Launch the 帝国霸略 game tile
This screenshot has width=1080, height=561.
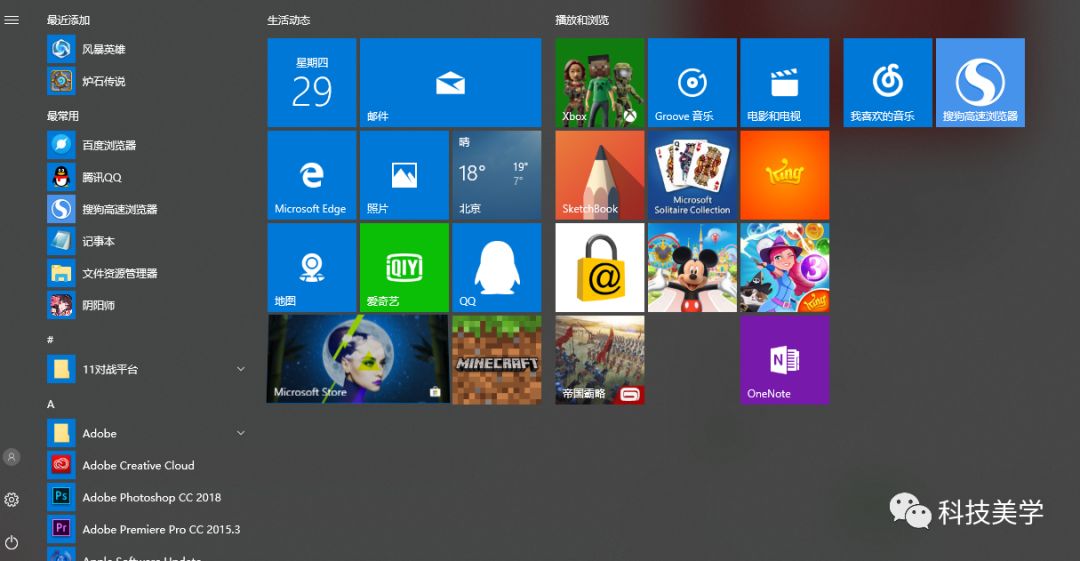(x=600, y=359)
